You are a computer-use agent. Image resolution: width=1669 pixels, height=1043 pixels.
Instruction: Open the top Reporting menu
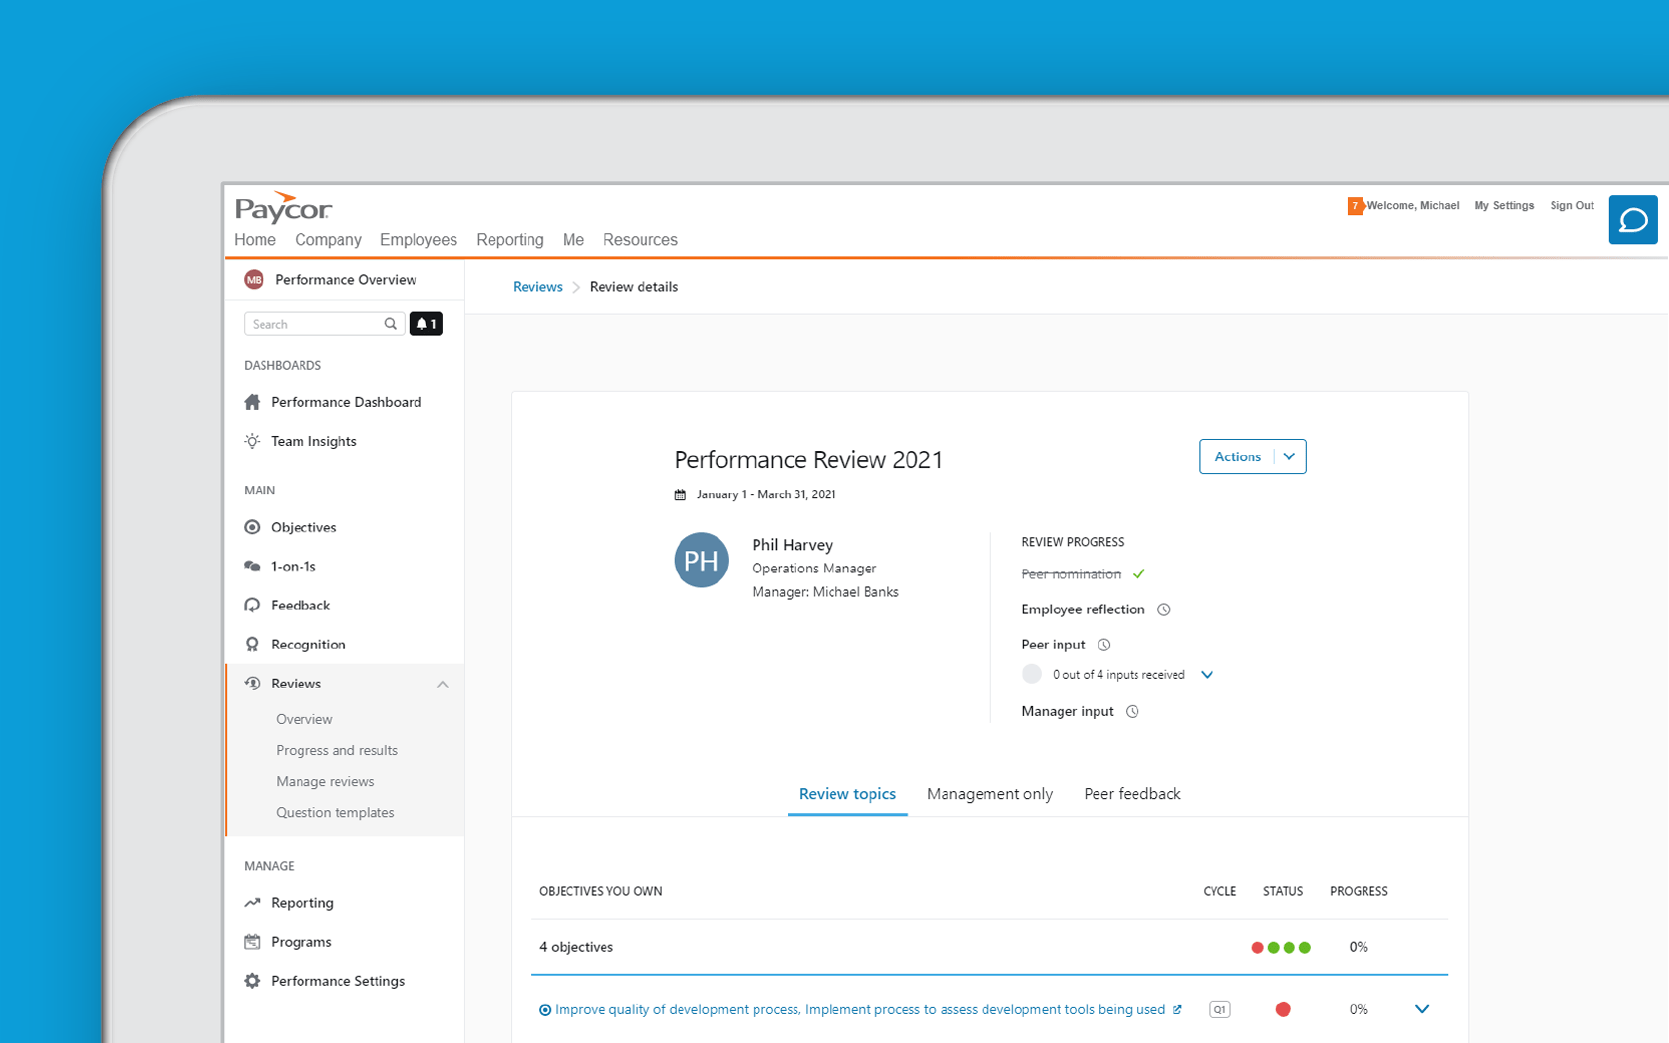tap(510, 240)
